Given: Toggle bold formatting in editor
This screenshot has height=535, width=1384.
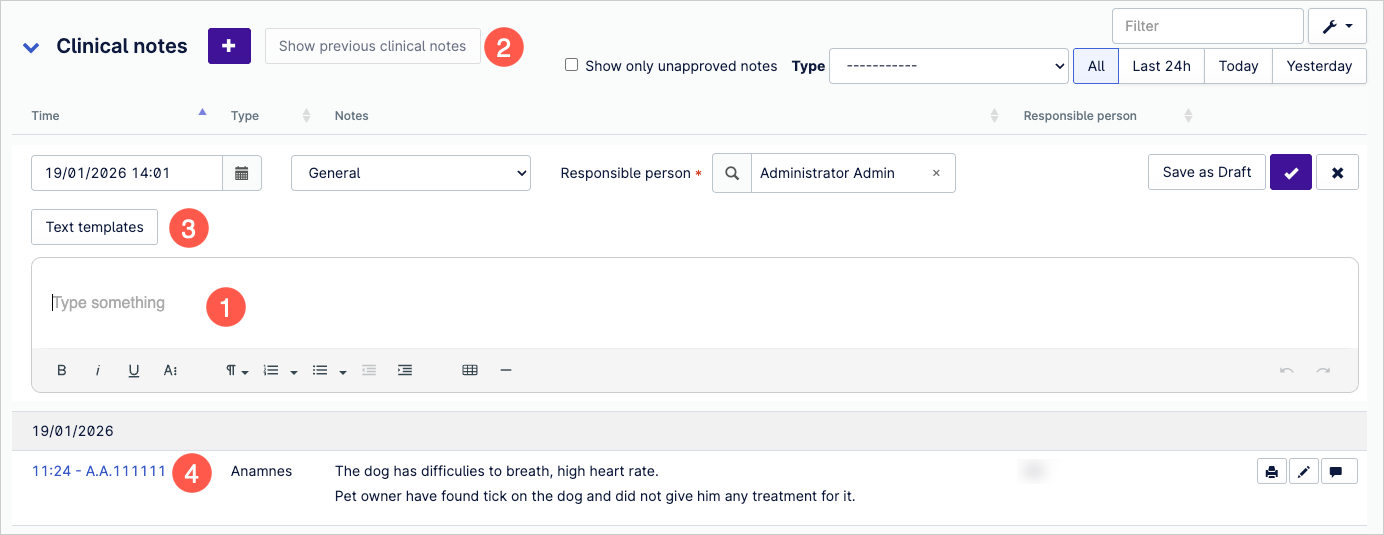Looking at the screenshot, I should tap(62, 370).
